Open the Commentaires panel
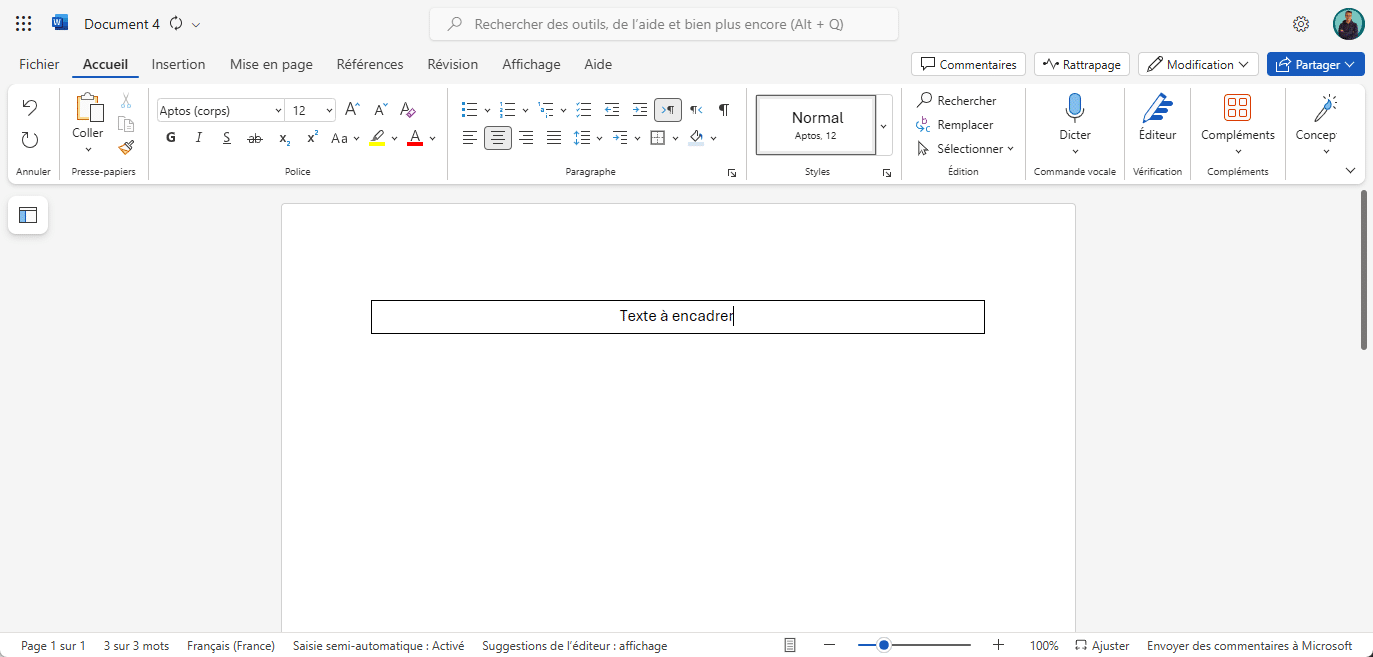 [x=967, y=63]
